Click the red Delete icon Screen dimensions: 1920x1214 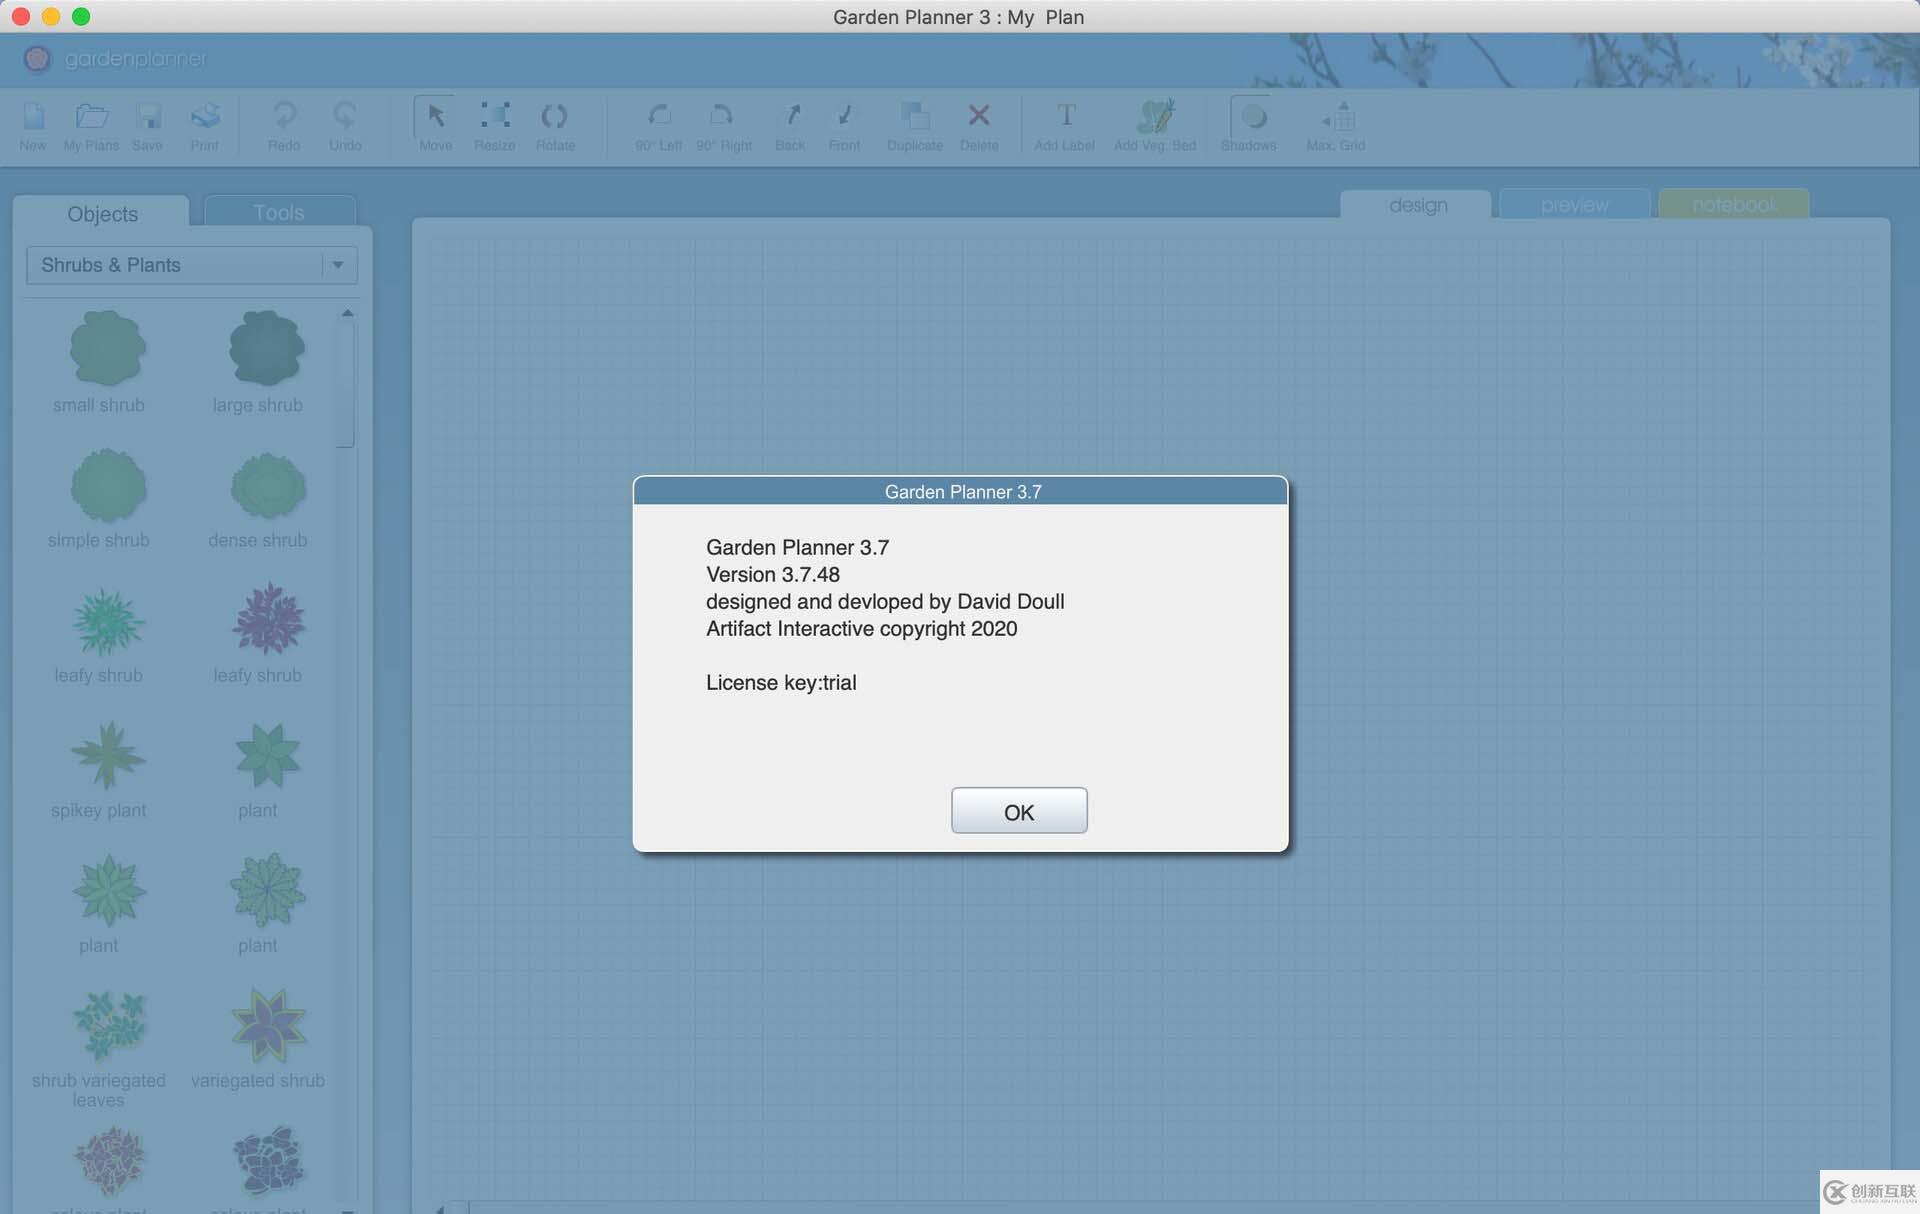pyautogui.click(x=979, y=115)
